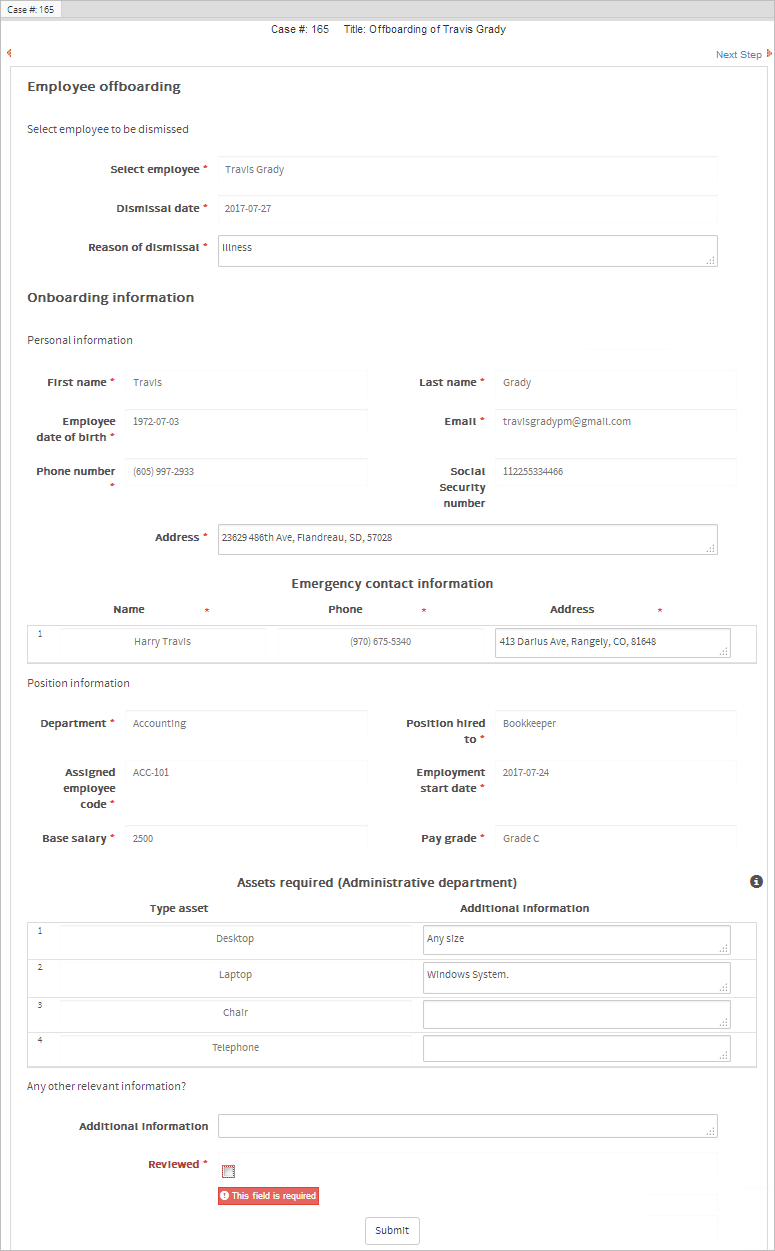Click the Chair asset additional information box
This screenshot has width=775, height=1251.
pos(576,1014)
